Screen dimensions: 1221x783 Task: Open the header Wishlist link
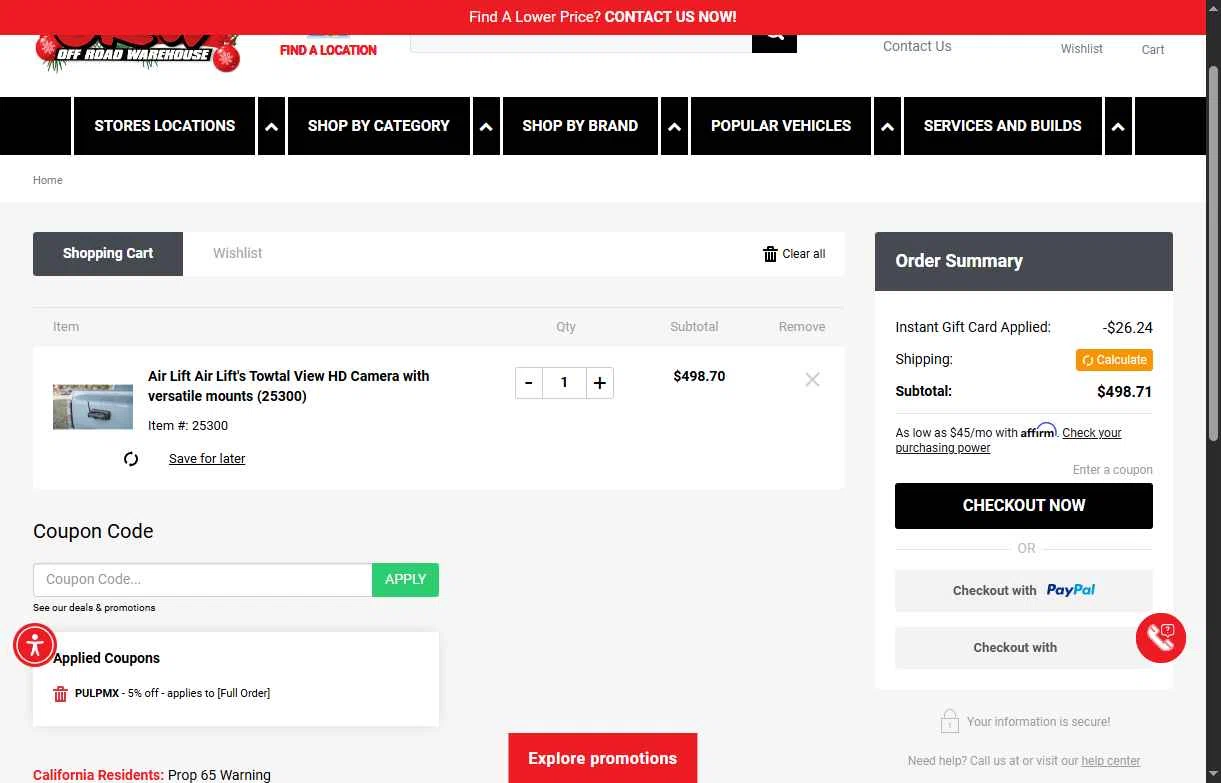click(1082, 48)
